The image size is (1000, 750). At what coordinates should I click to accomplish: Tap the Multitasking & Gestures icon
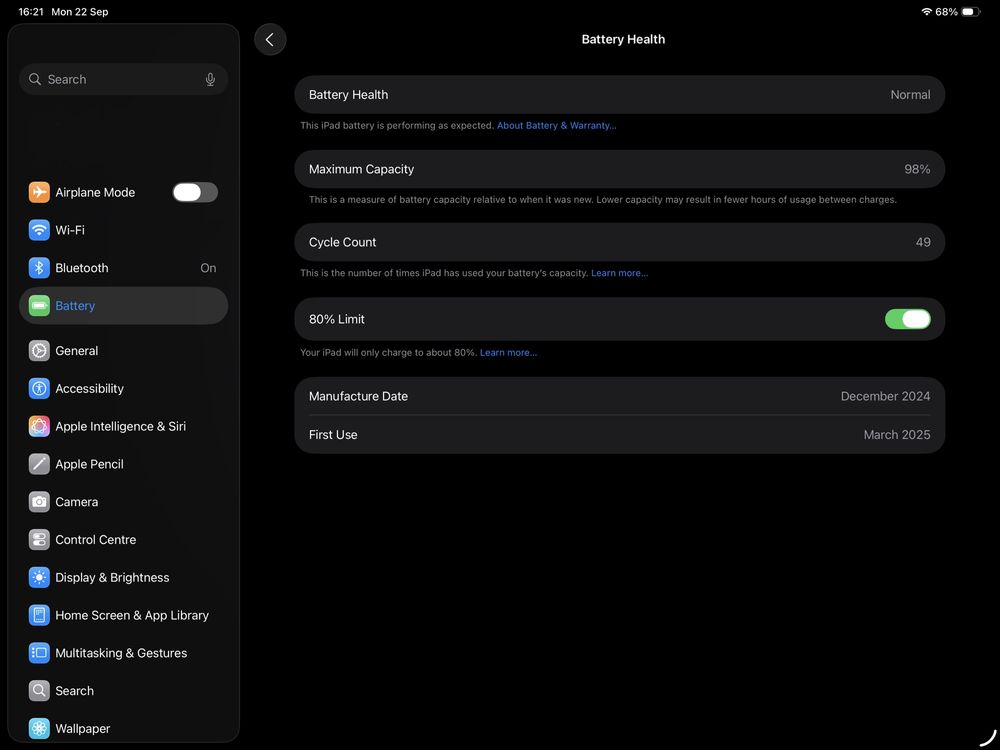coord(39,653)
